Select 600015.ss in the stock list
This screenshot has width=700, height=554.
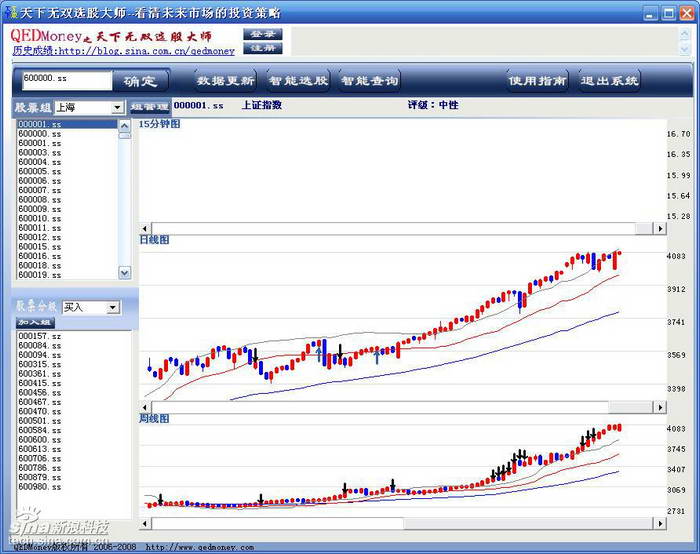(x=67, y=246)
